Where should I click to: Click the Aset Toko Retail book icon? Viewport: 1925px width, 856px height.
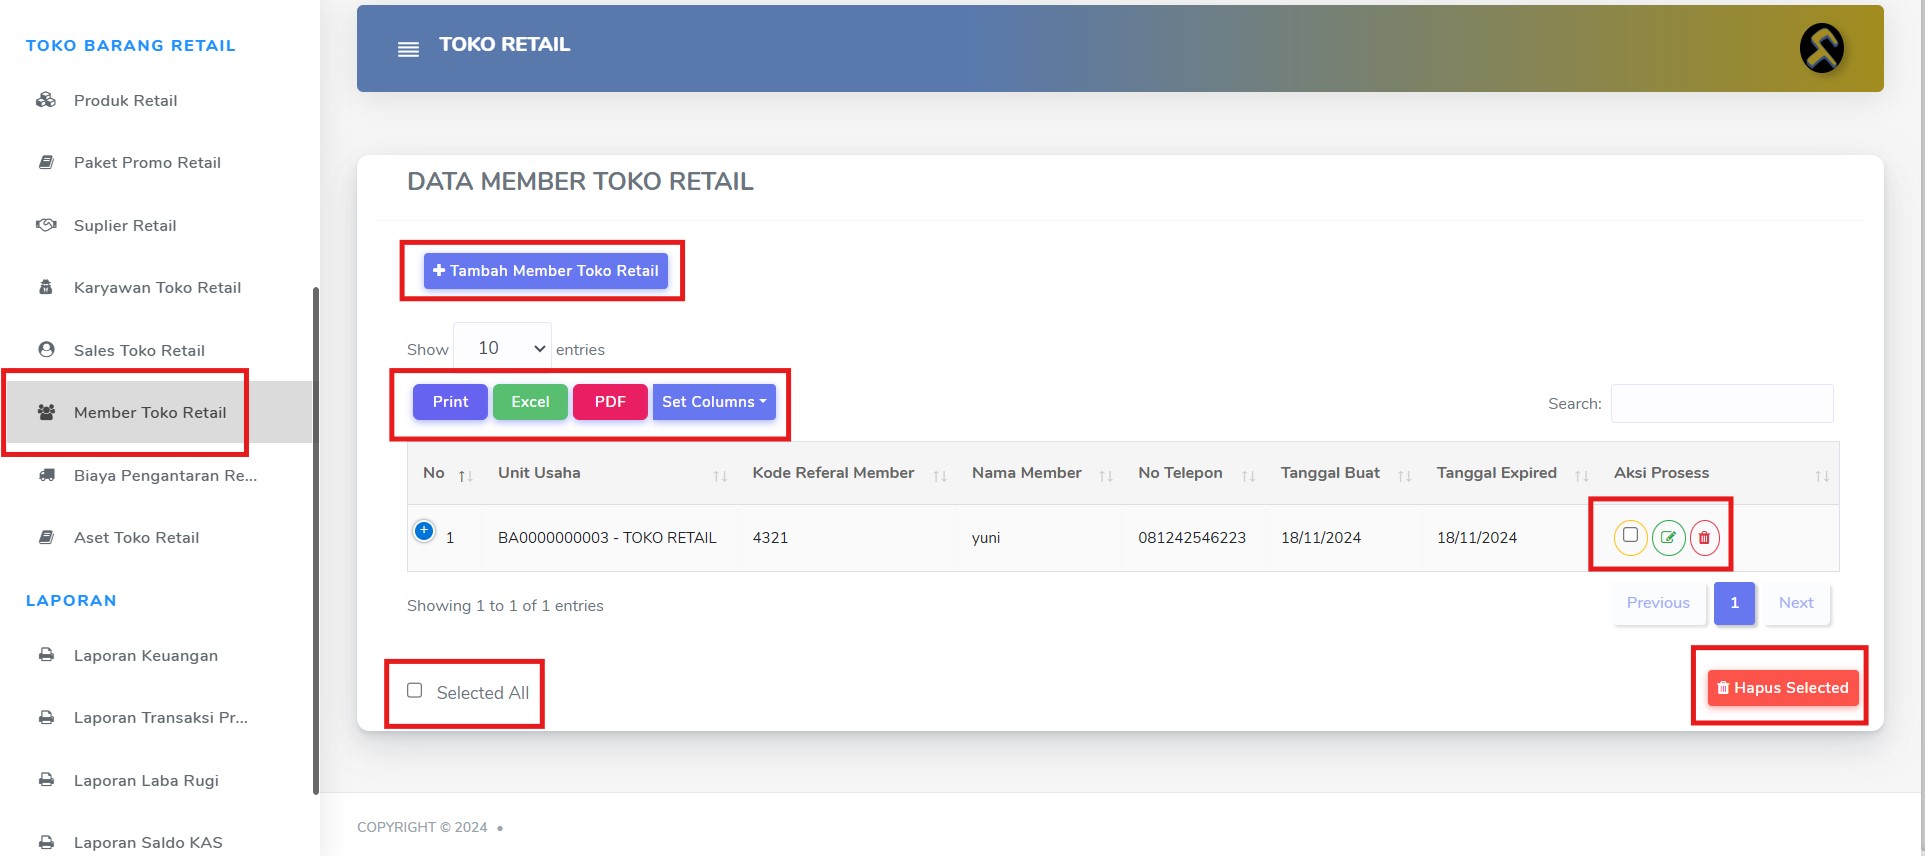(x=46, y=537)
